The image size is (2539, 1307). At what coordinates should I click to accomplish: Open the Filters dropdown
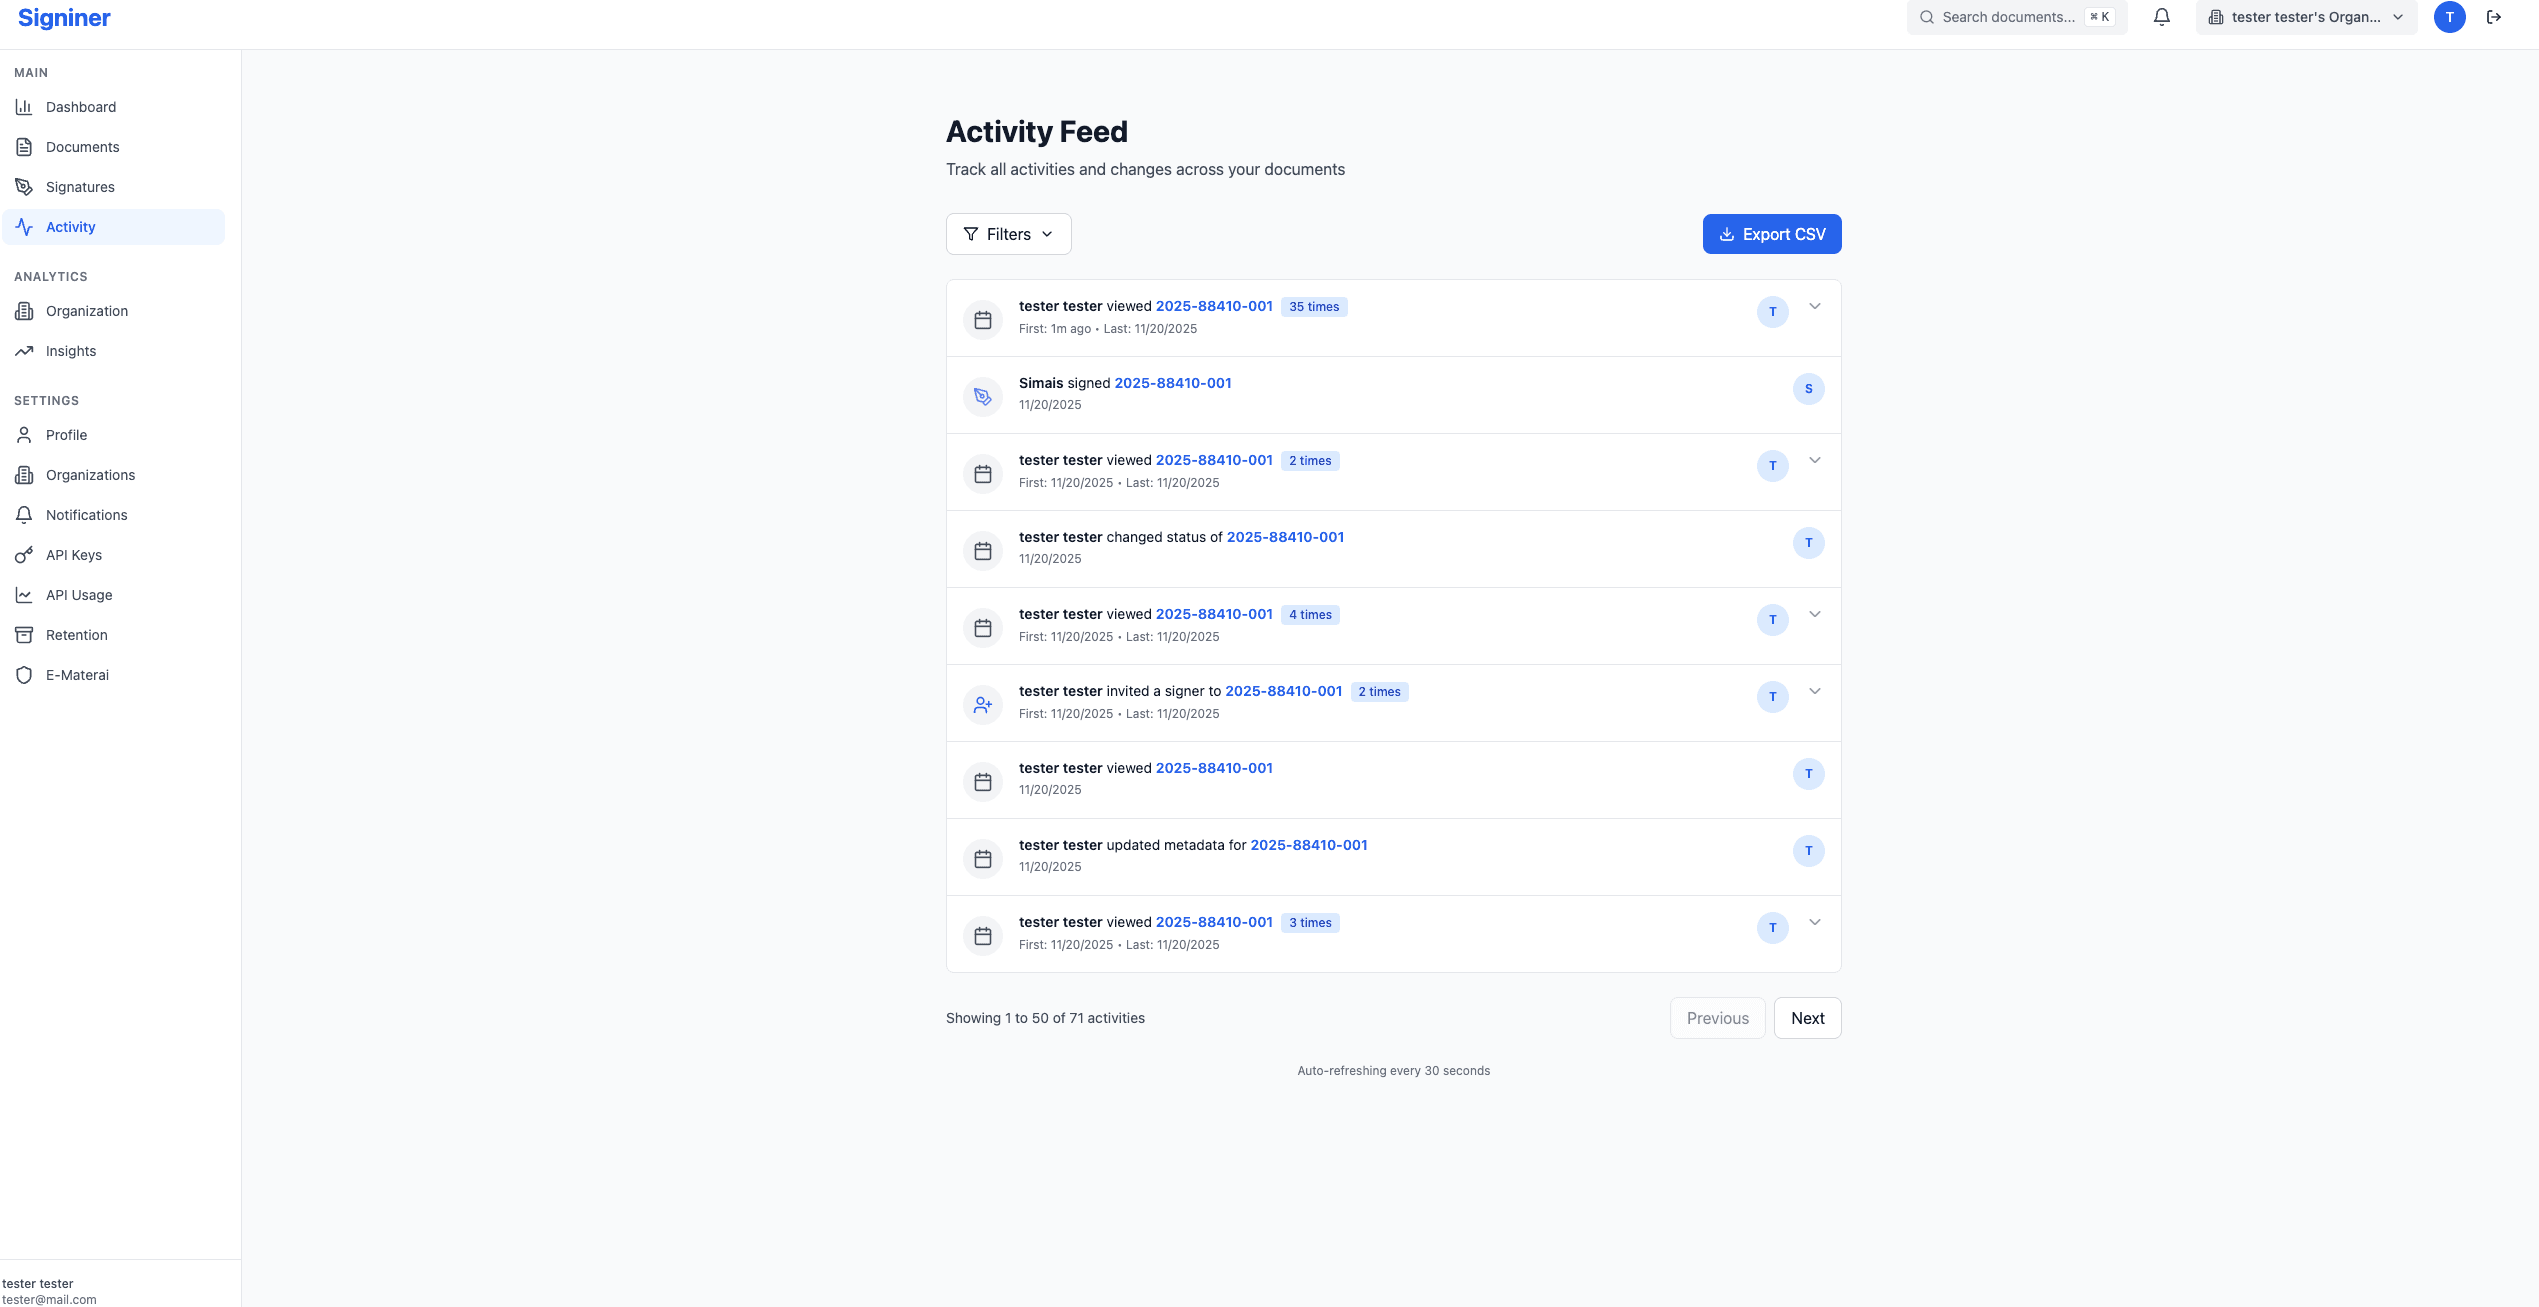coord(1008,233)
